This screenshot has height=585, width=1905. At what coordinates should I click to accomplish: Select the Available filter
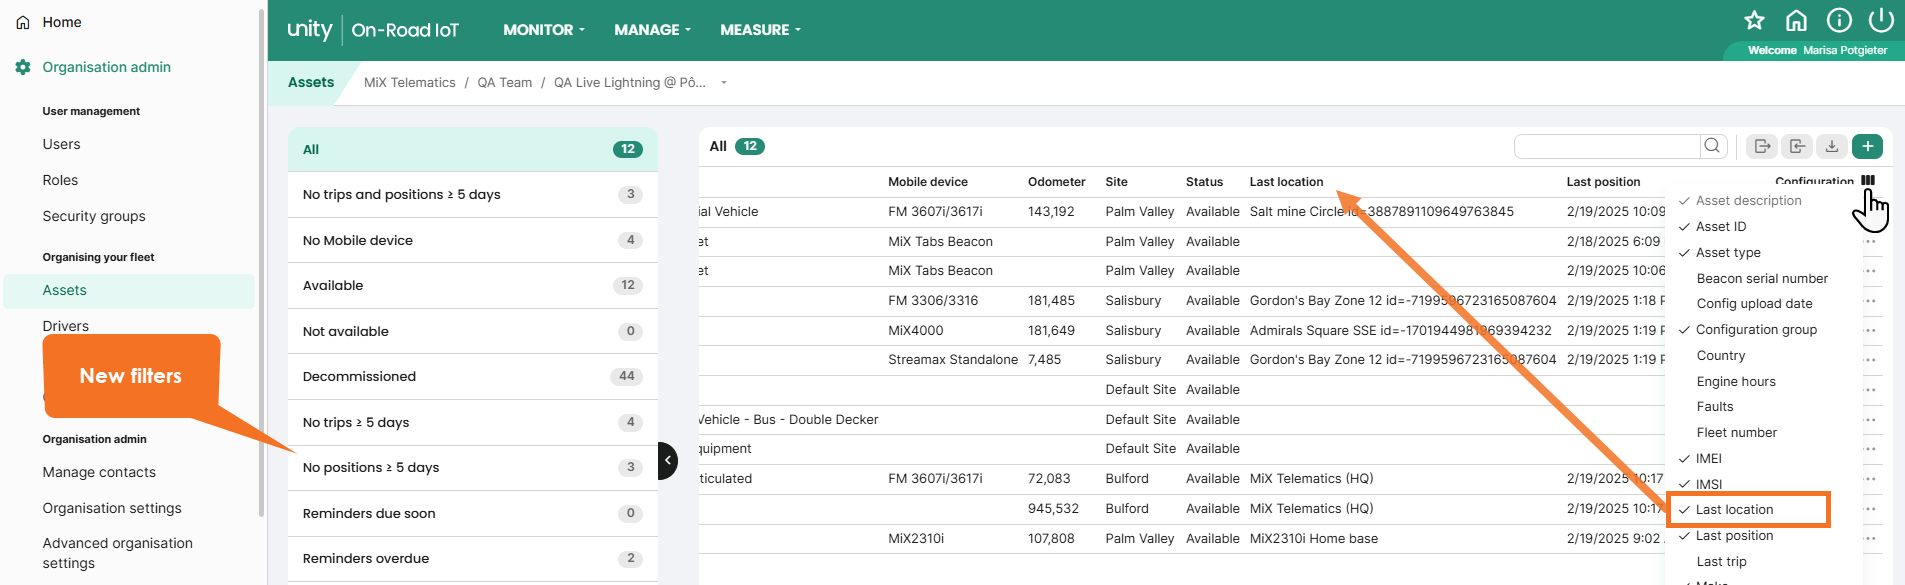pos(473,286)
